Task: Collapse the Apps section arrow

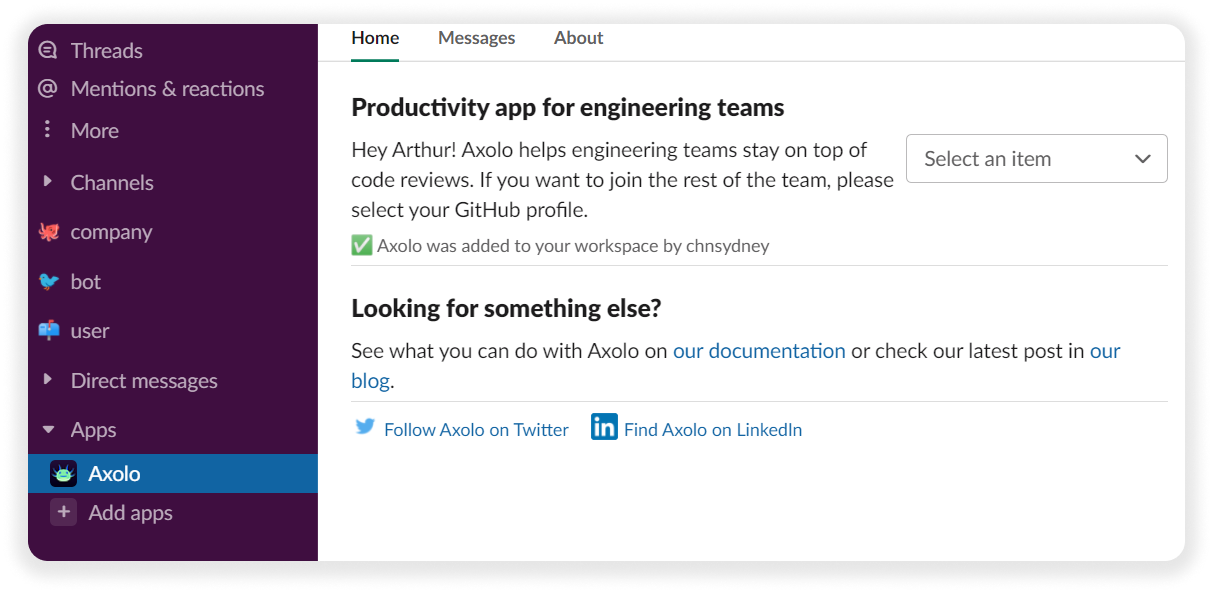Action: coord(48,430)
